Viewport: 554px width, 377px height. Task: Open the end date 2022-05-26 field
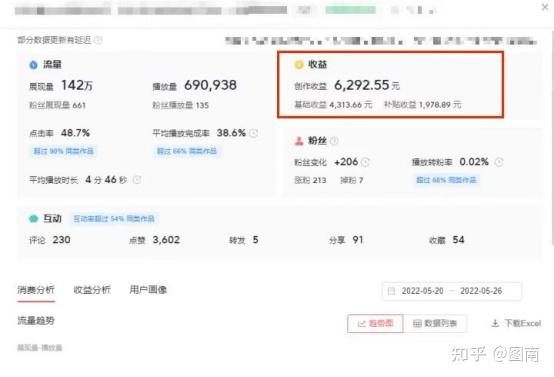481,291
